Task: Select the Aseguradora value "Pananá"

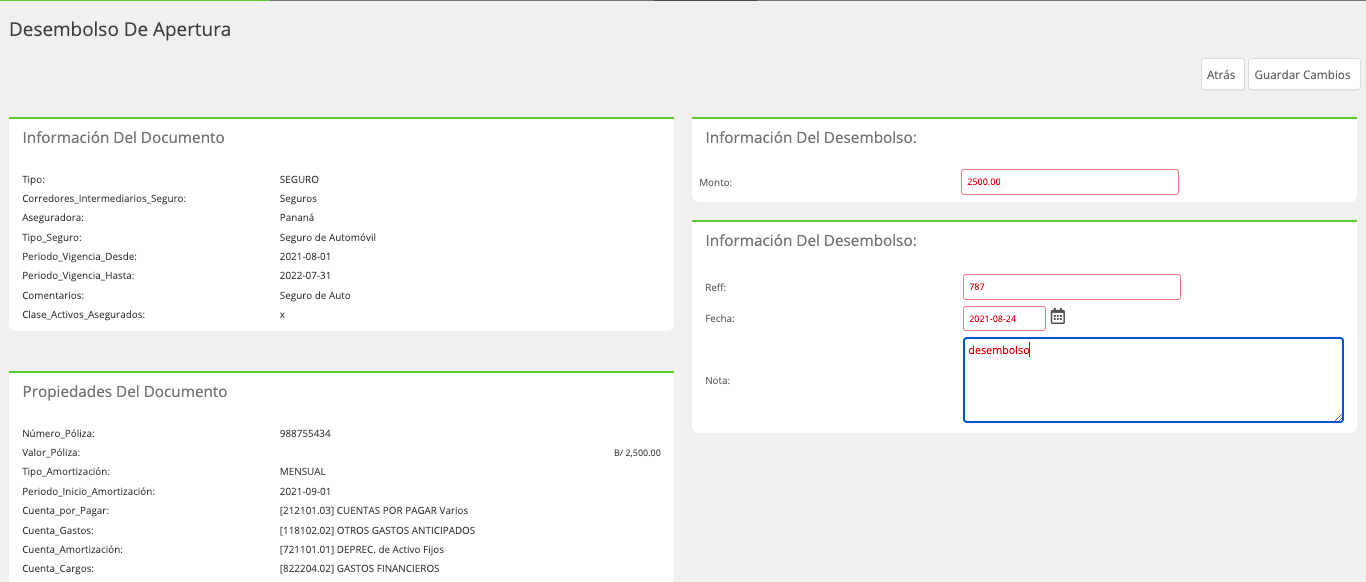Action: pyautogui.click(x=297, y=218)
